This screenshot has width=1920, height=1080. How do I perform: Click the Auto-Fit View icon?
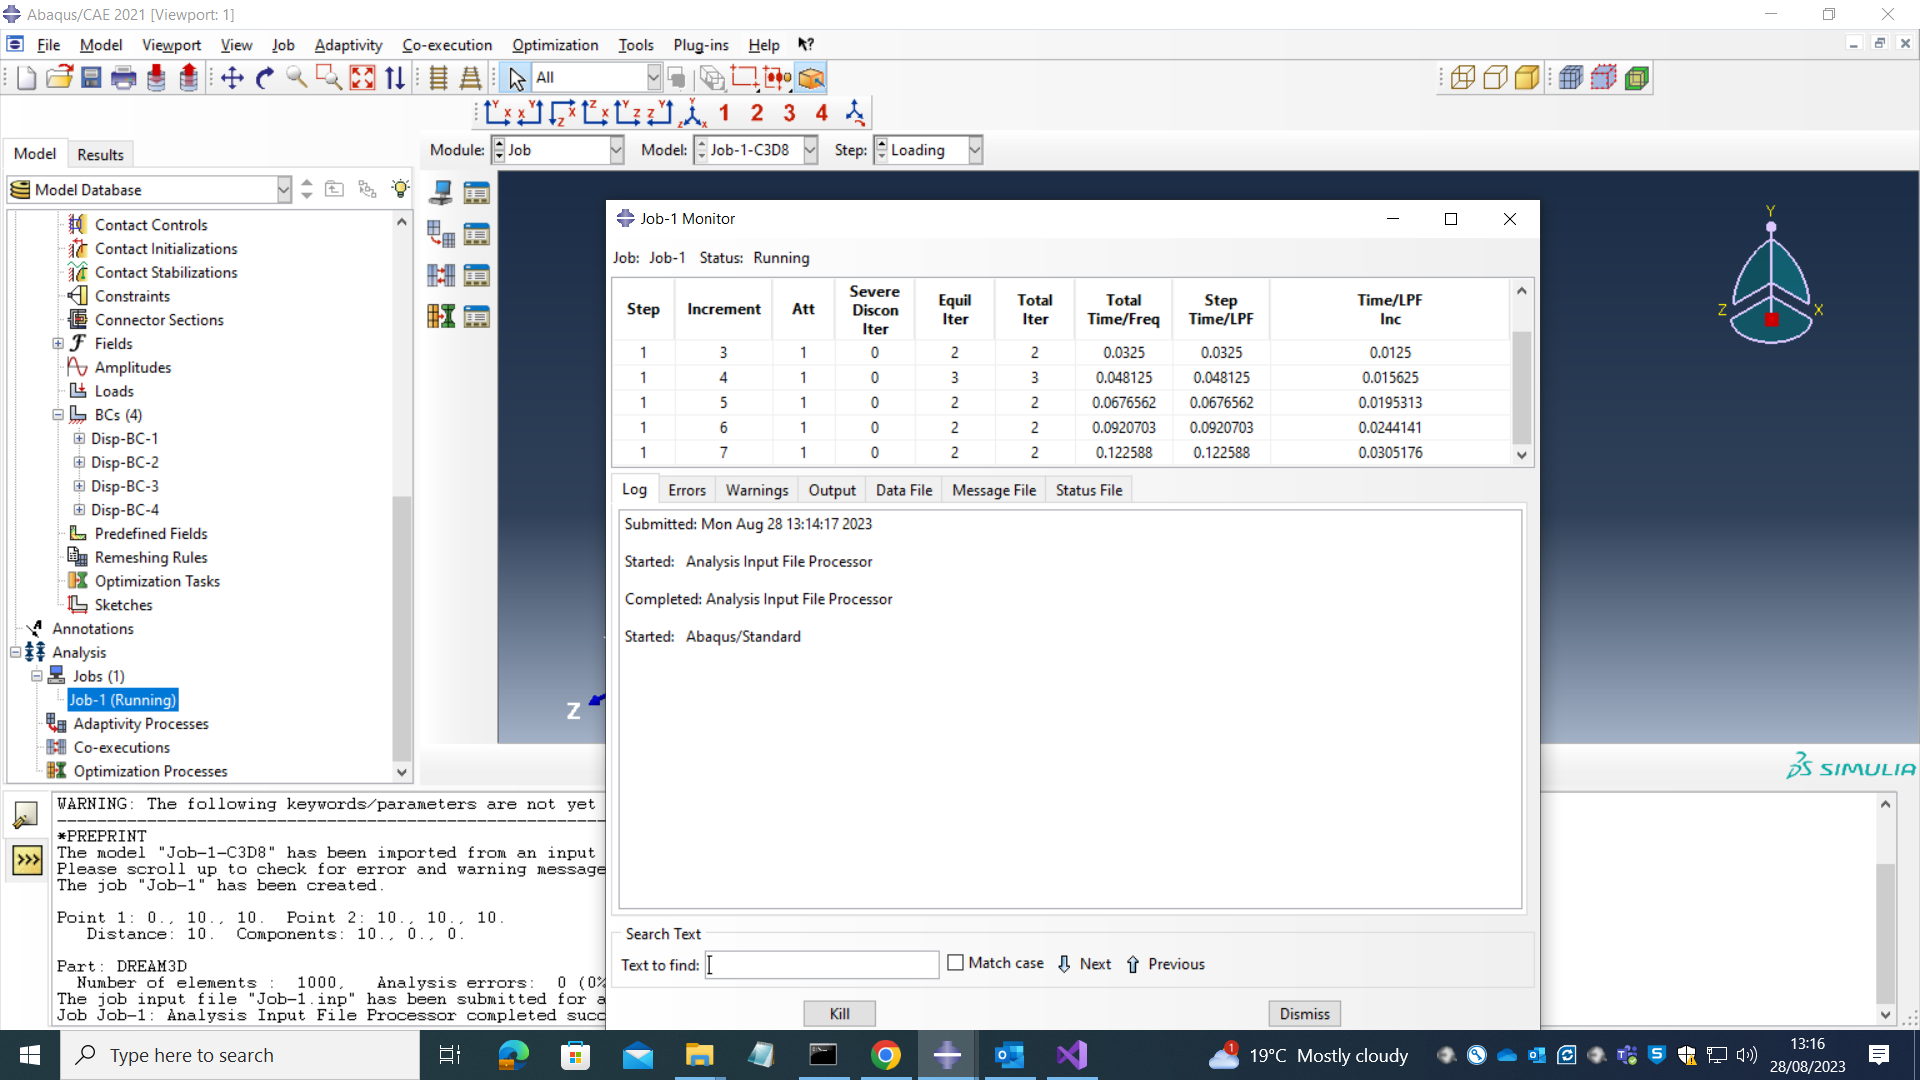point(362,78)
